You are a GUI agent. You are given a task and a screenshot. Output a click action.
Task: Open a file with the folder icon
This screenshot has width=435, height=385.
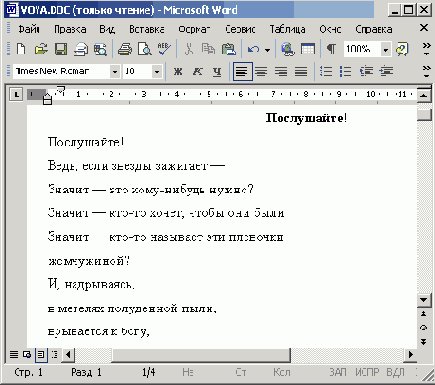click(x=41, y=49)
